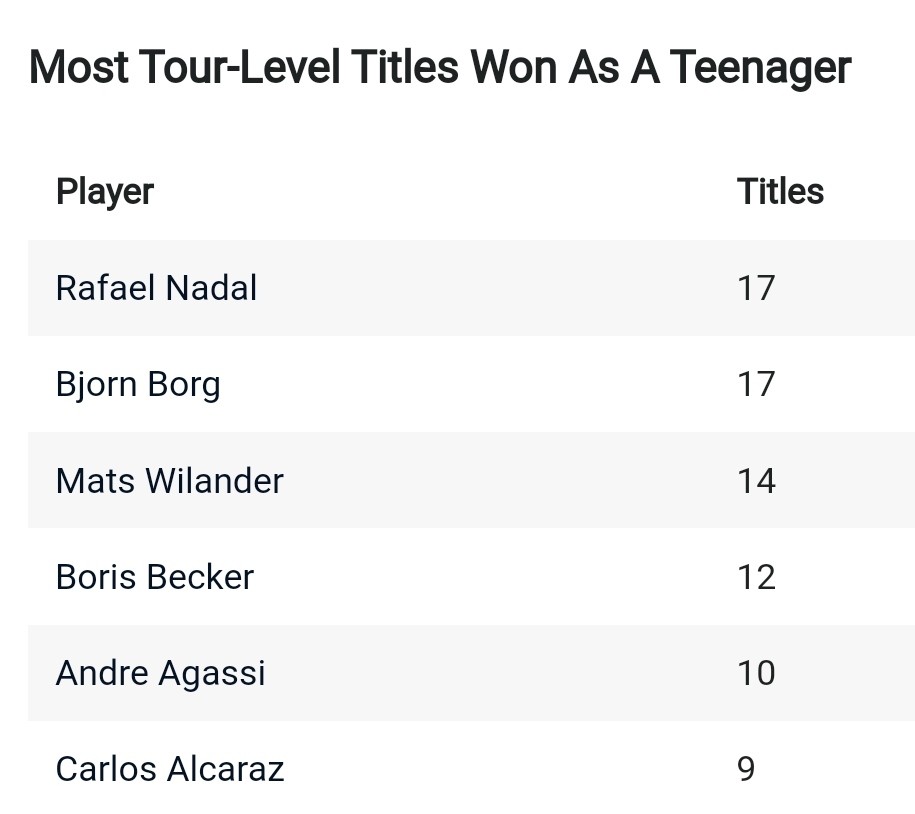Select Bjorn Borg's name
Image resolution: width=915 pixels, height=814 pixels.
(138, 385)
